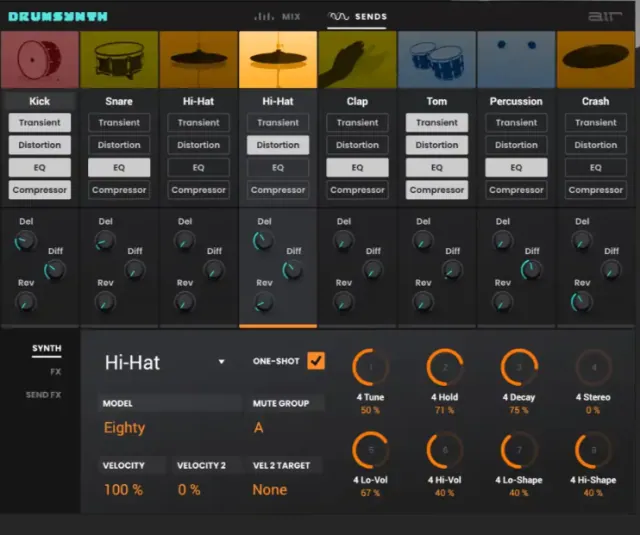Click the 4 Decay macro knob
Screen dimensions: 640x535
(x=519, y=367)
